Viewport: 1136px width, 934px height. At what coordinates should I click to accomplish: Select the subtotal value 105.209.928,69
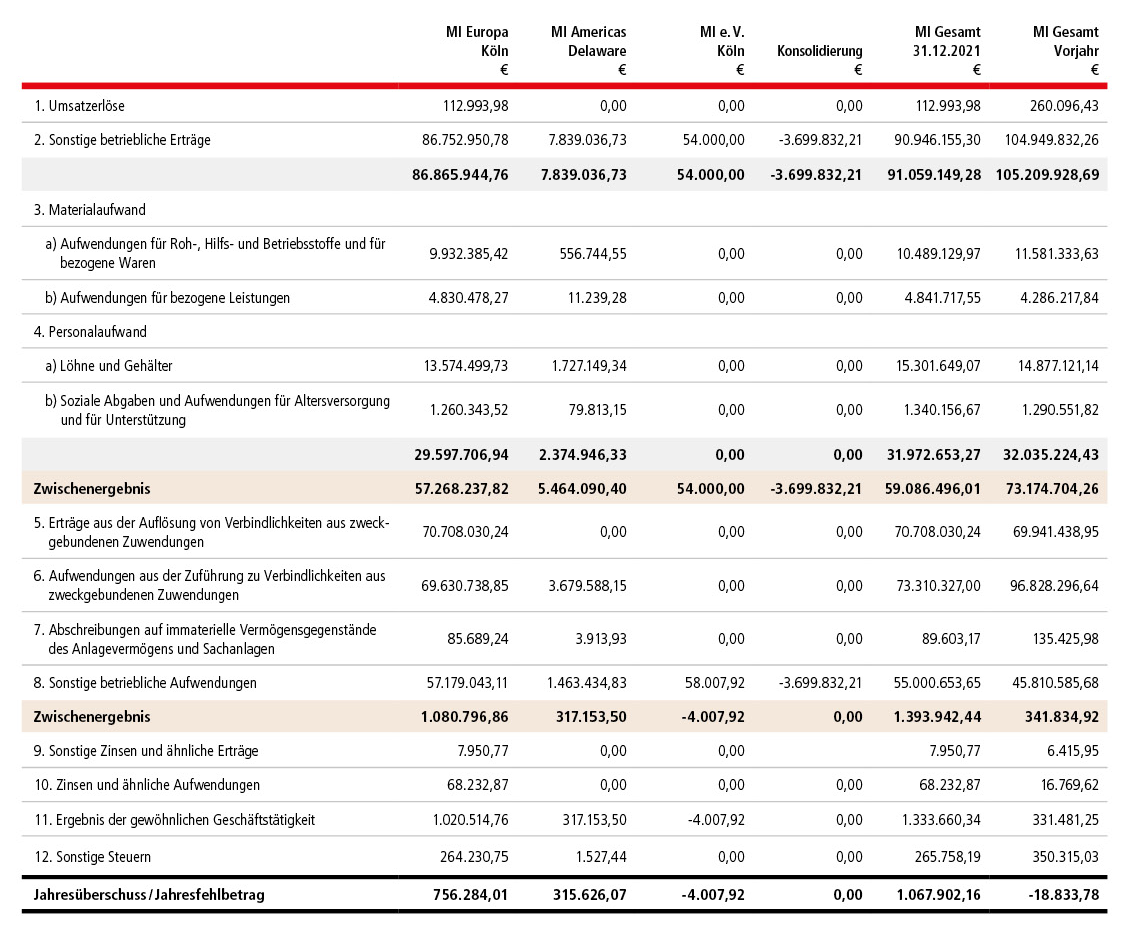(x=1047, y=175)
